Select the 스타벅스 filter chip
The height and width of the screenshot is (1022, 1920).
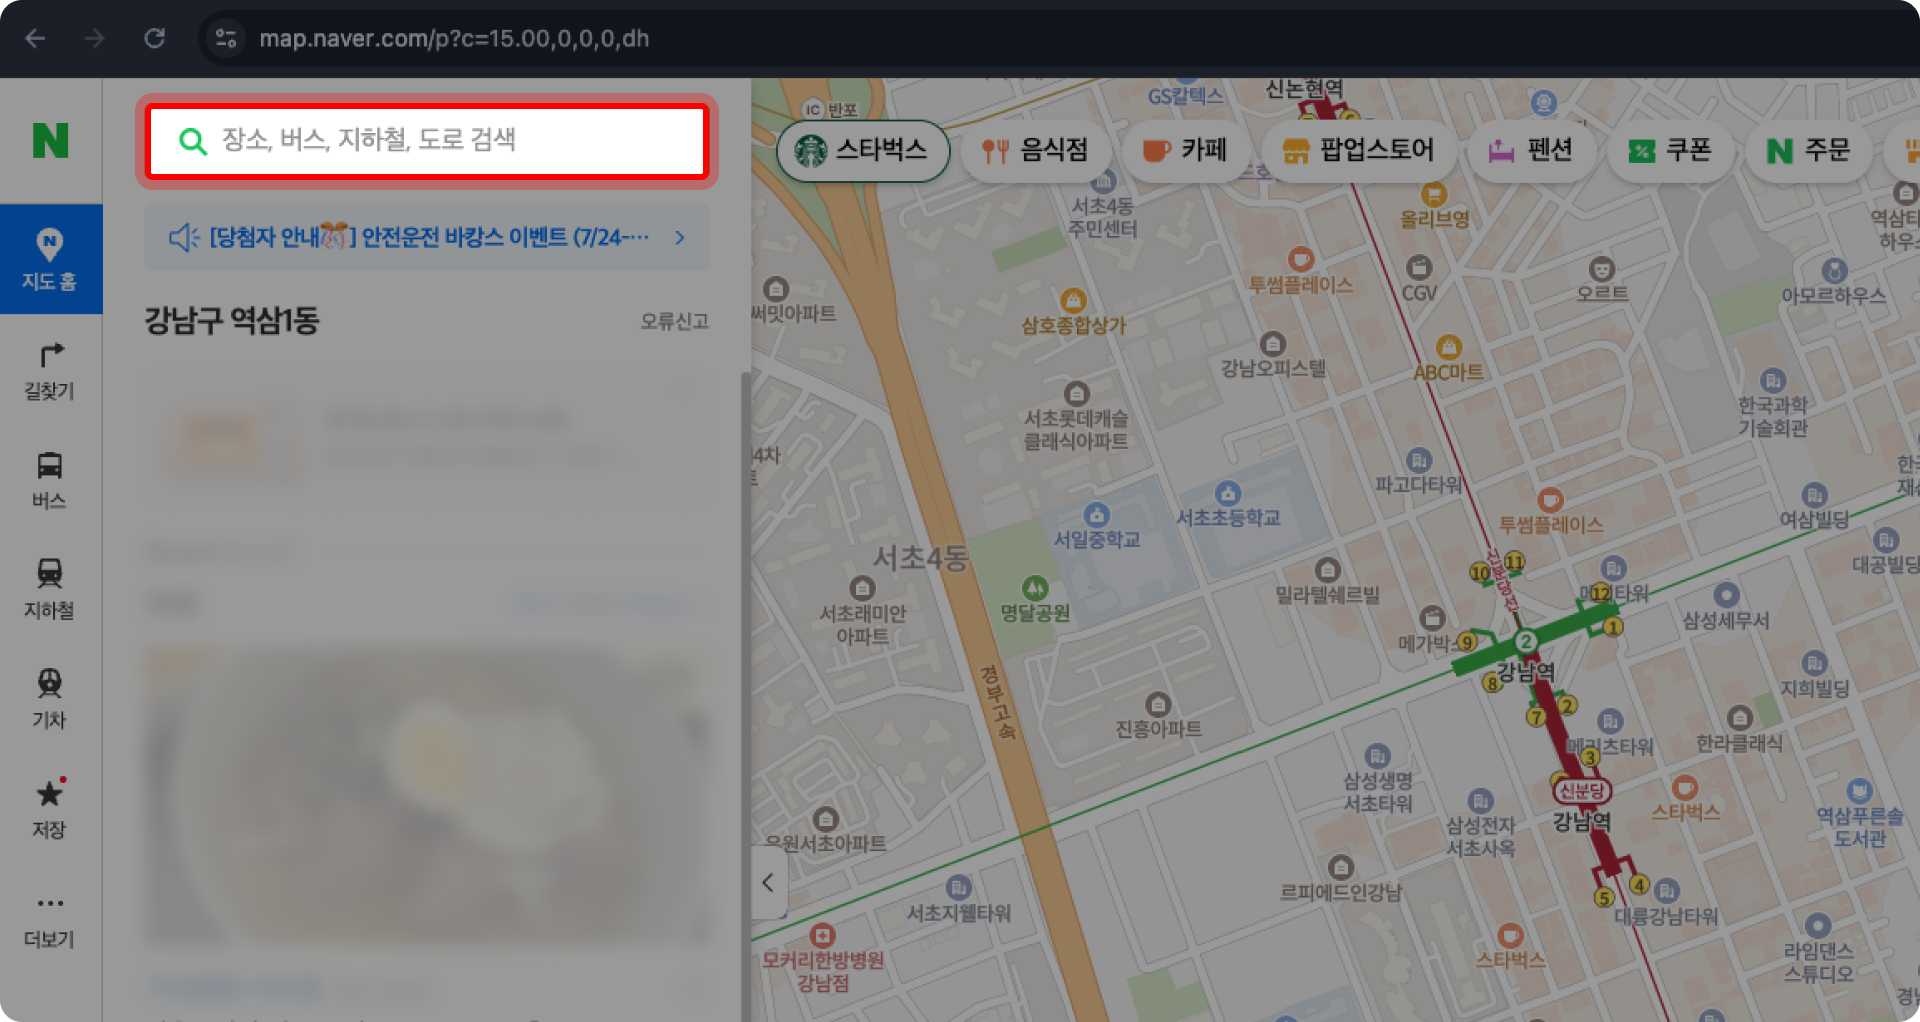coord(863,151)
